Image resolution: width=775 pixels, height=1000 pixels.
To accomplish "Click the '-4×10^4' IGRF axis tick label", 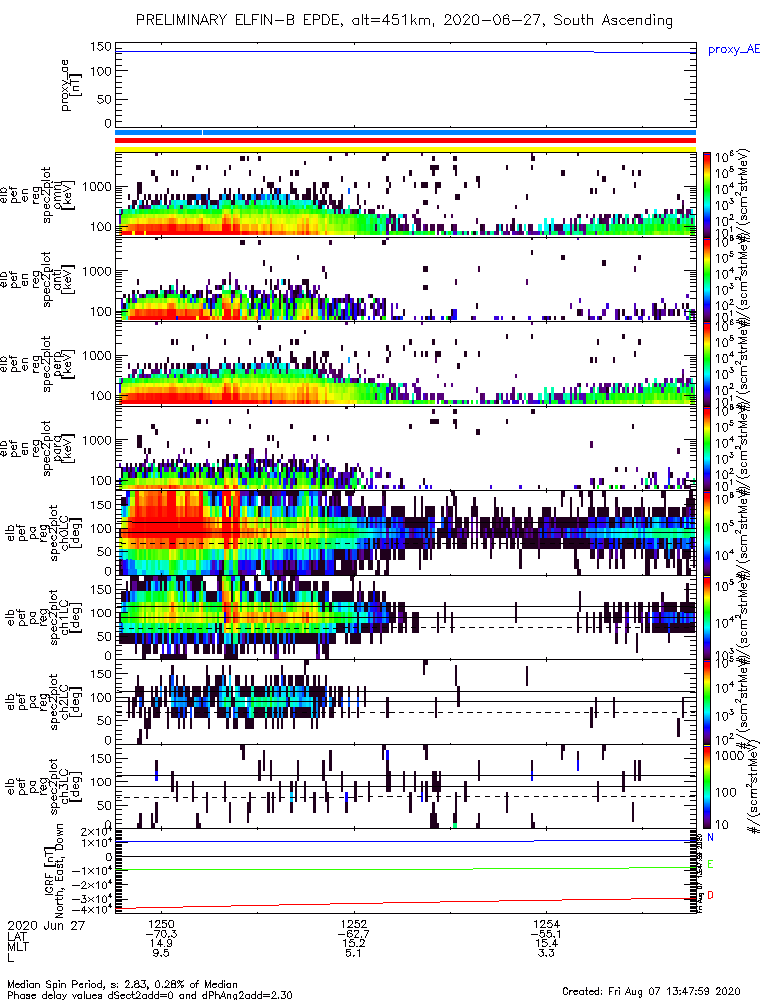I will point(94,909).
